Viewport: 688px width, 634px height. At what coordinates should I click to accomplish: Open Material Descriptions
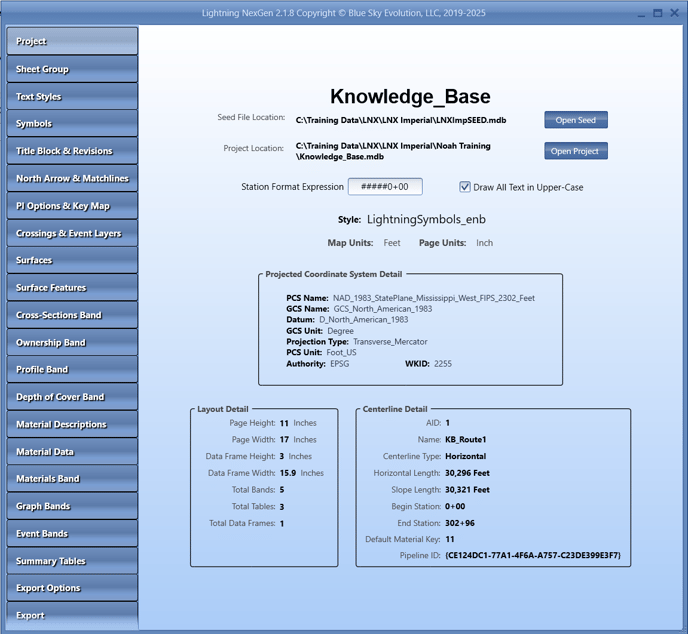(x=72, y=424)
